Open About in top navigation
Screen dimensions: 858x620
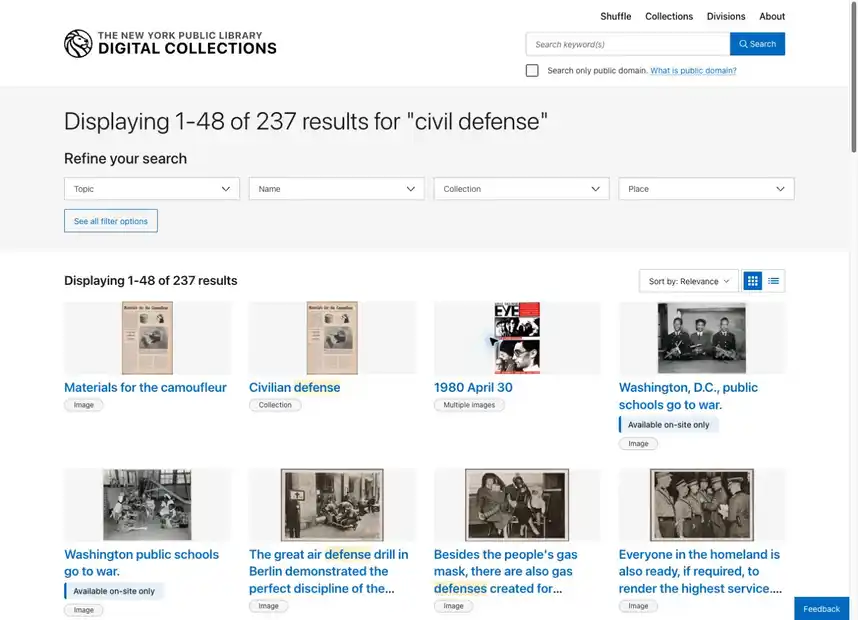[772, 16]
